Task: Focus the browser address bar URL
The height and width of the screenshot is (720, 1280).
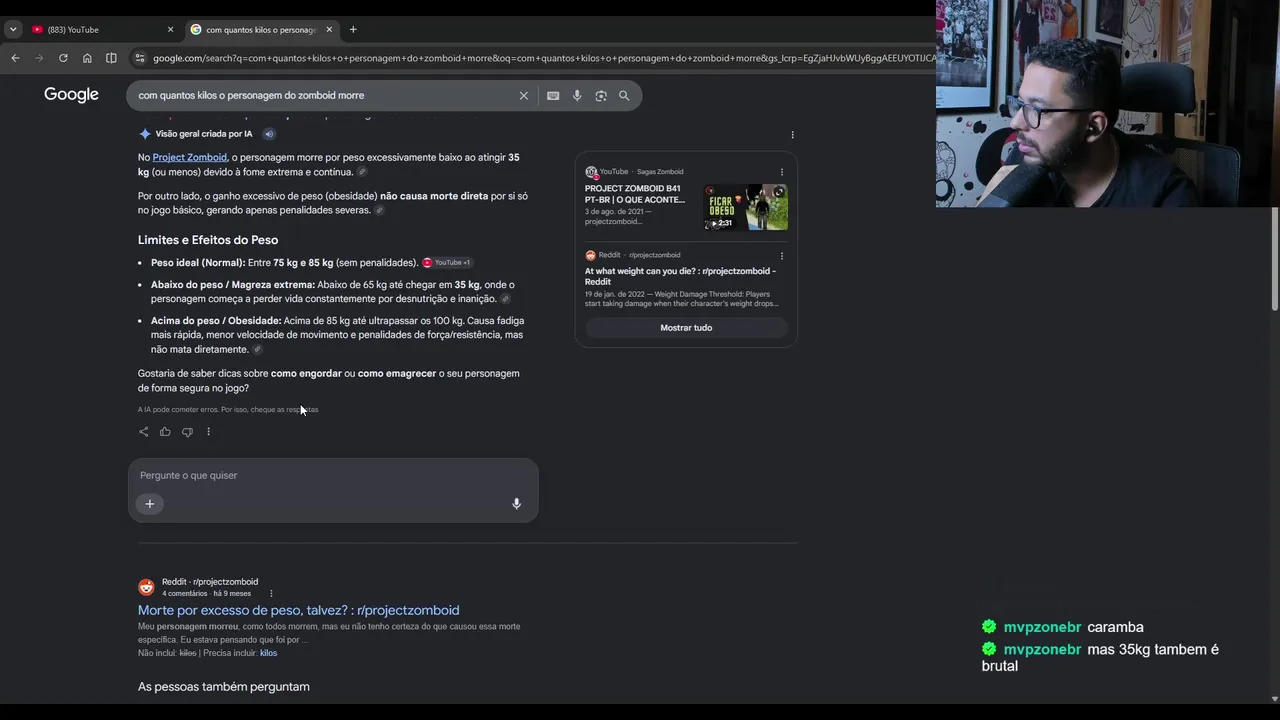Action: pyautogui.click(x=543, y=58)
